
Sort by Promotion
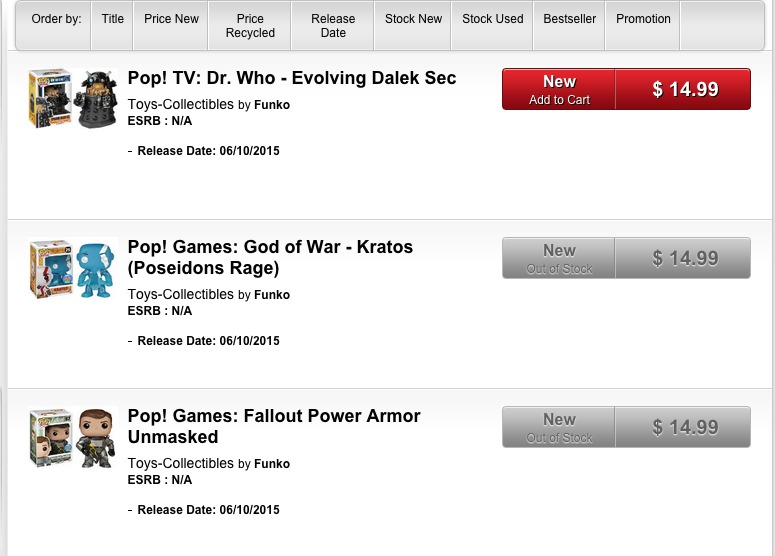point(643,19)
